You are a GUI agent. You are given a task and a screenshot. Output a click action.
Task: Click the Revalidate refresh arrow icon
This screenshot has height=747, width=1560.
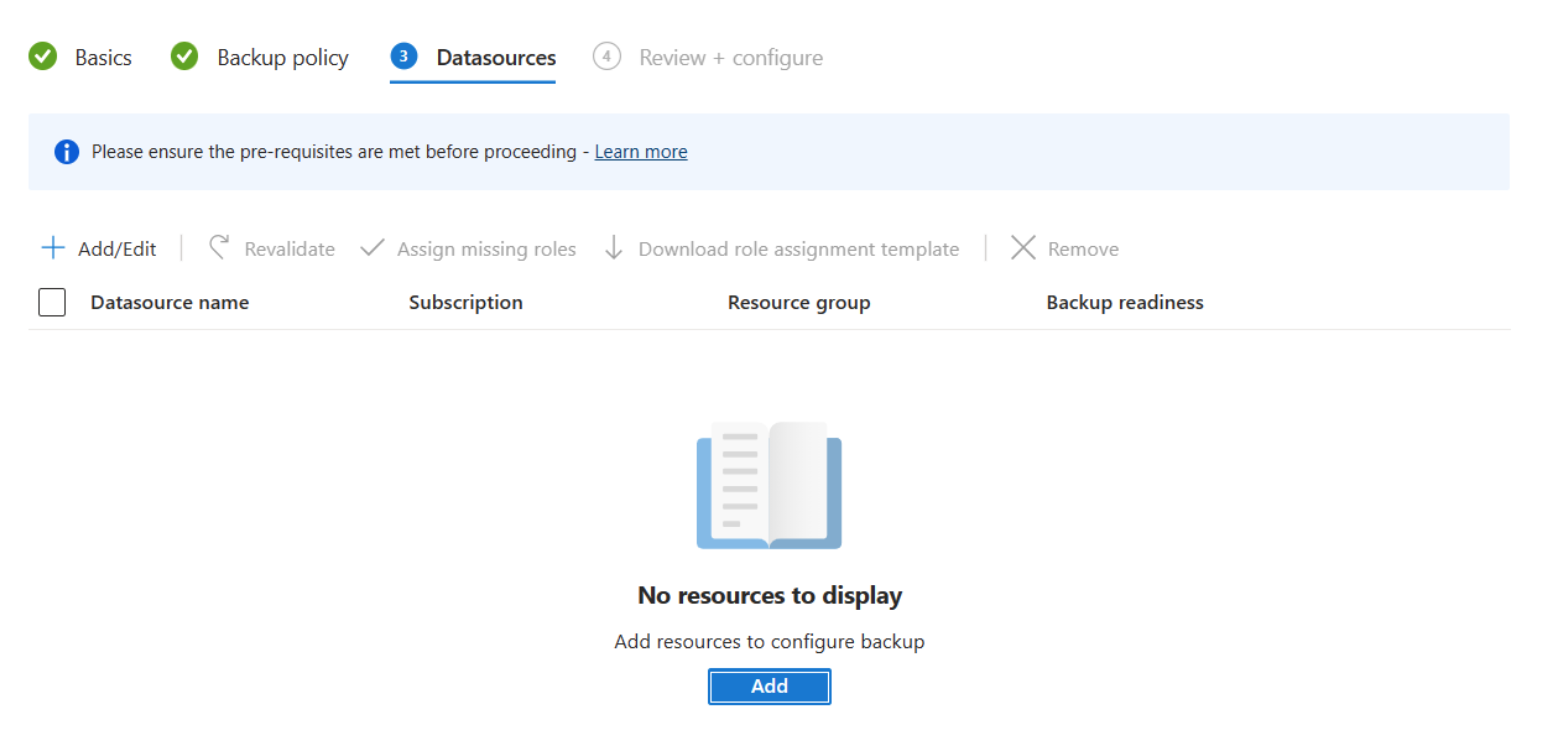(219, 248)
